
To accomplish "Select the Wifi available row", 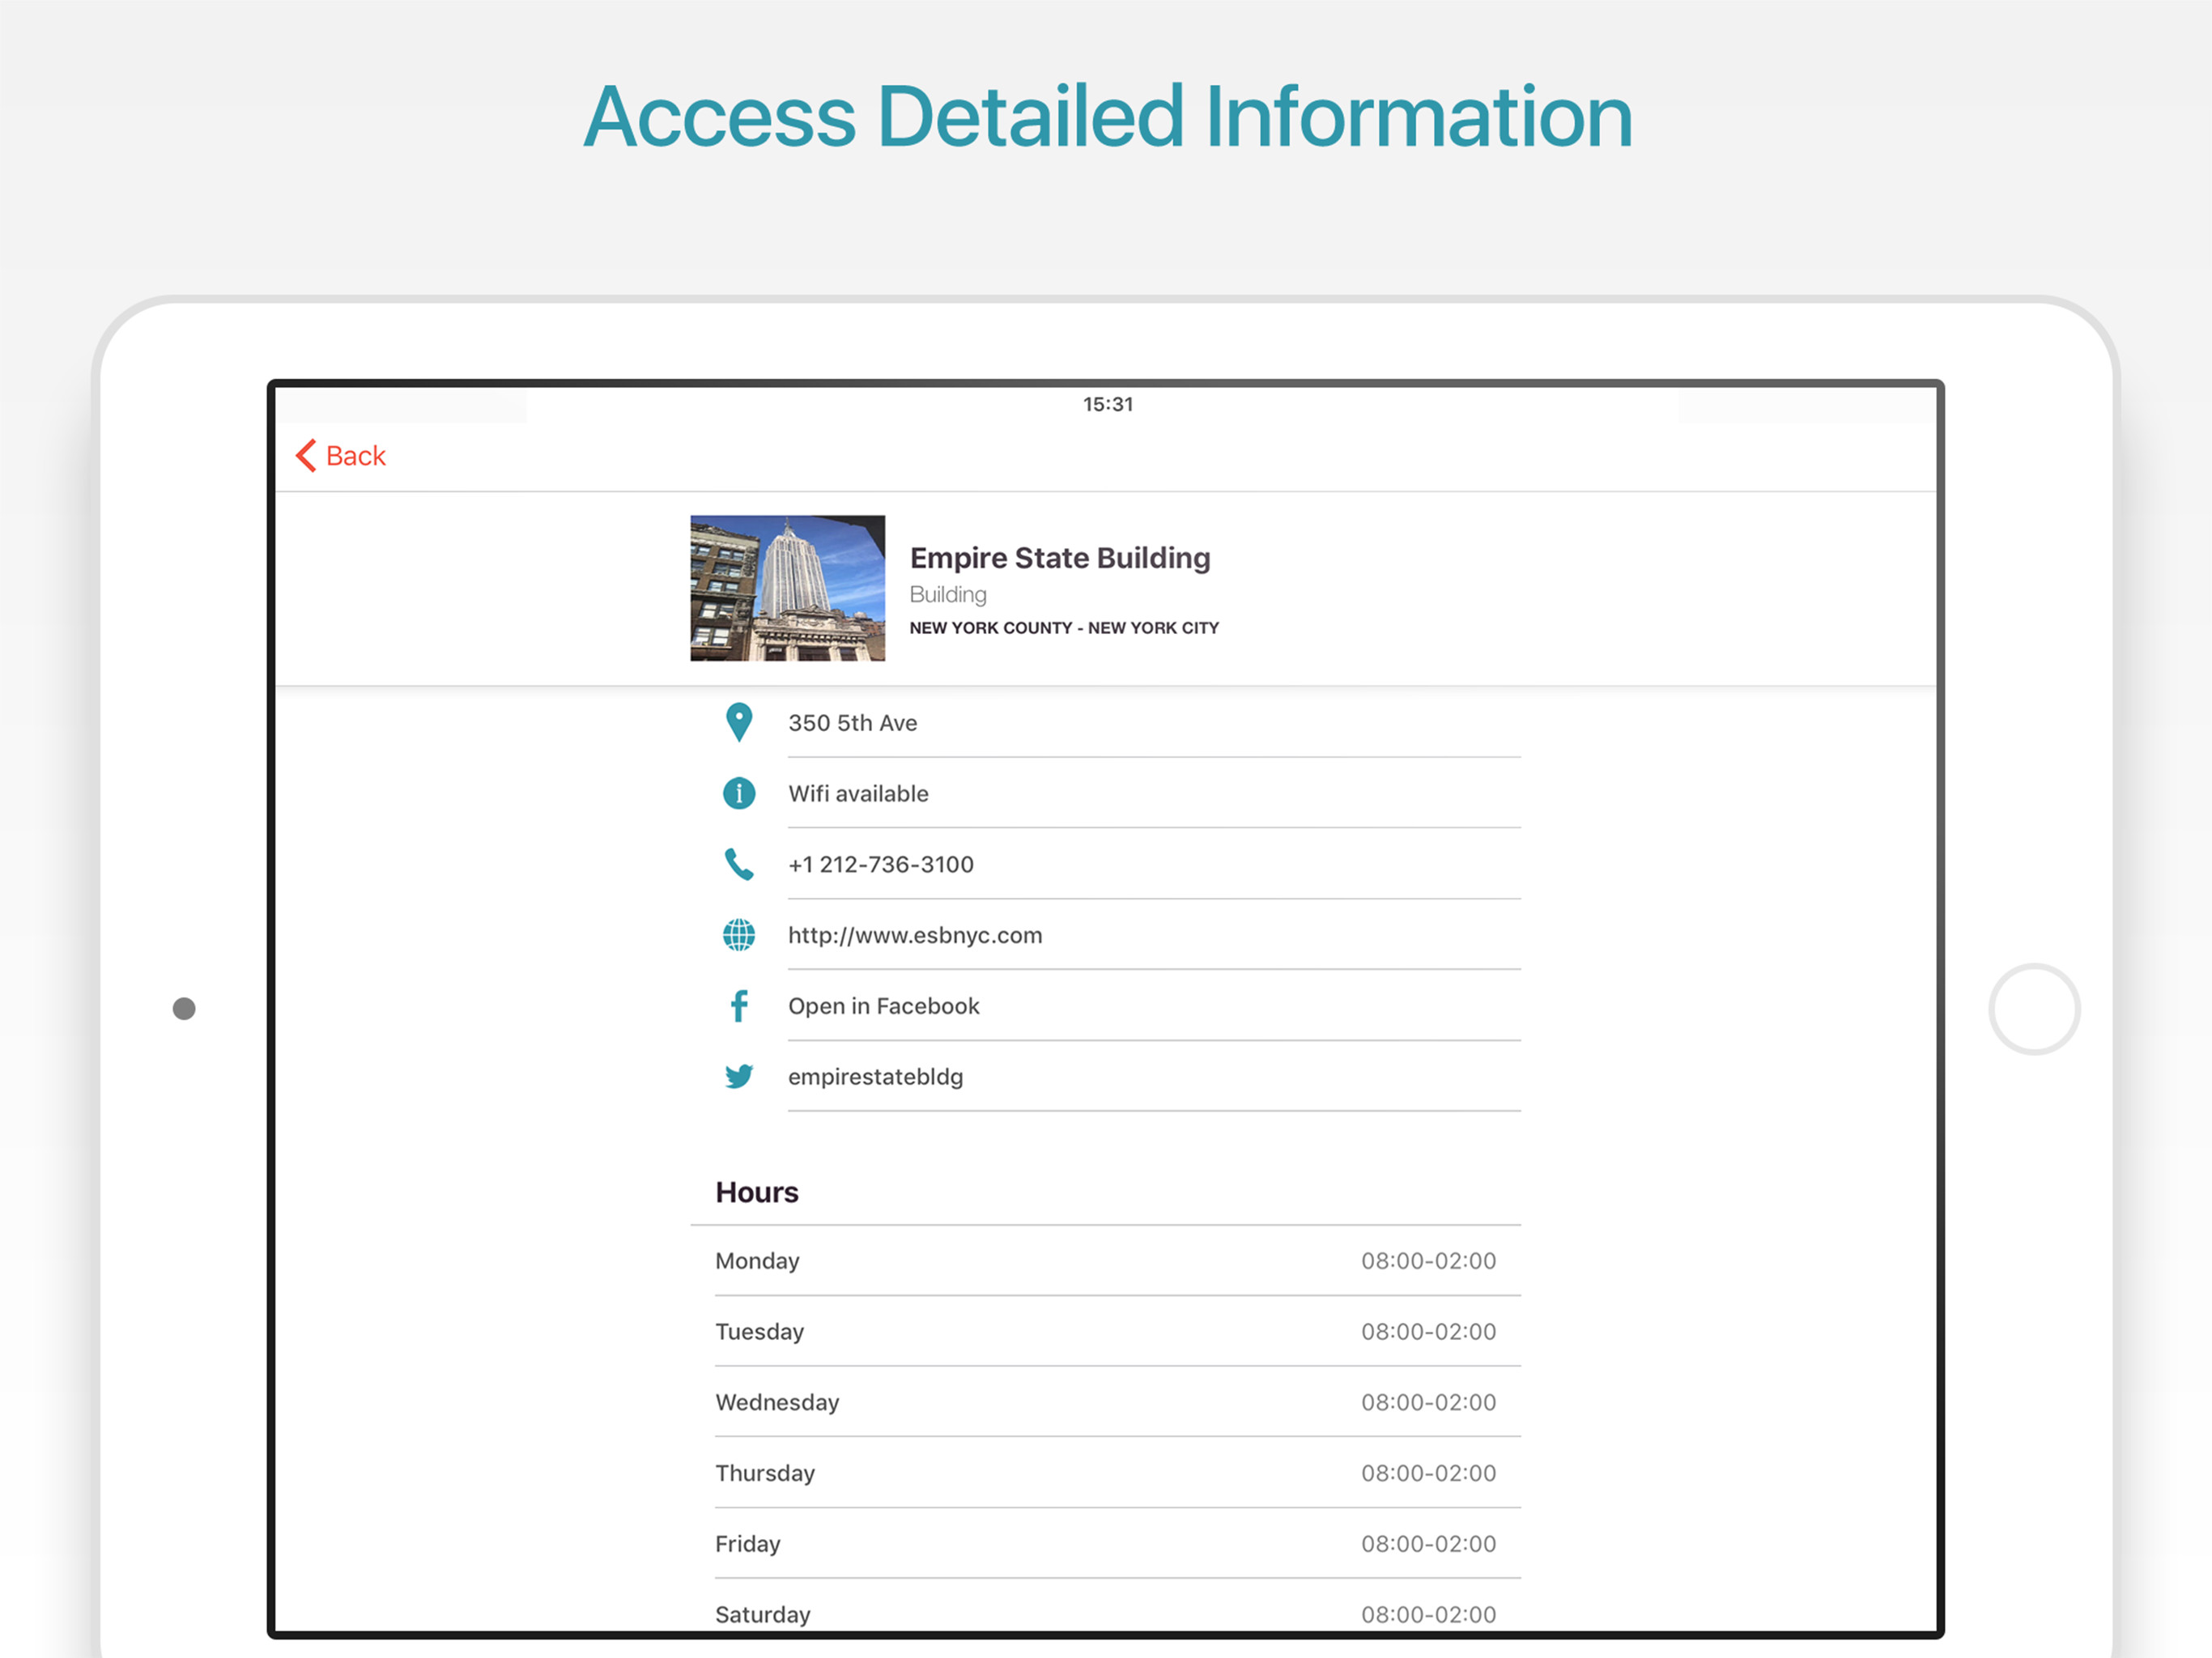I will (858, 794).
